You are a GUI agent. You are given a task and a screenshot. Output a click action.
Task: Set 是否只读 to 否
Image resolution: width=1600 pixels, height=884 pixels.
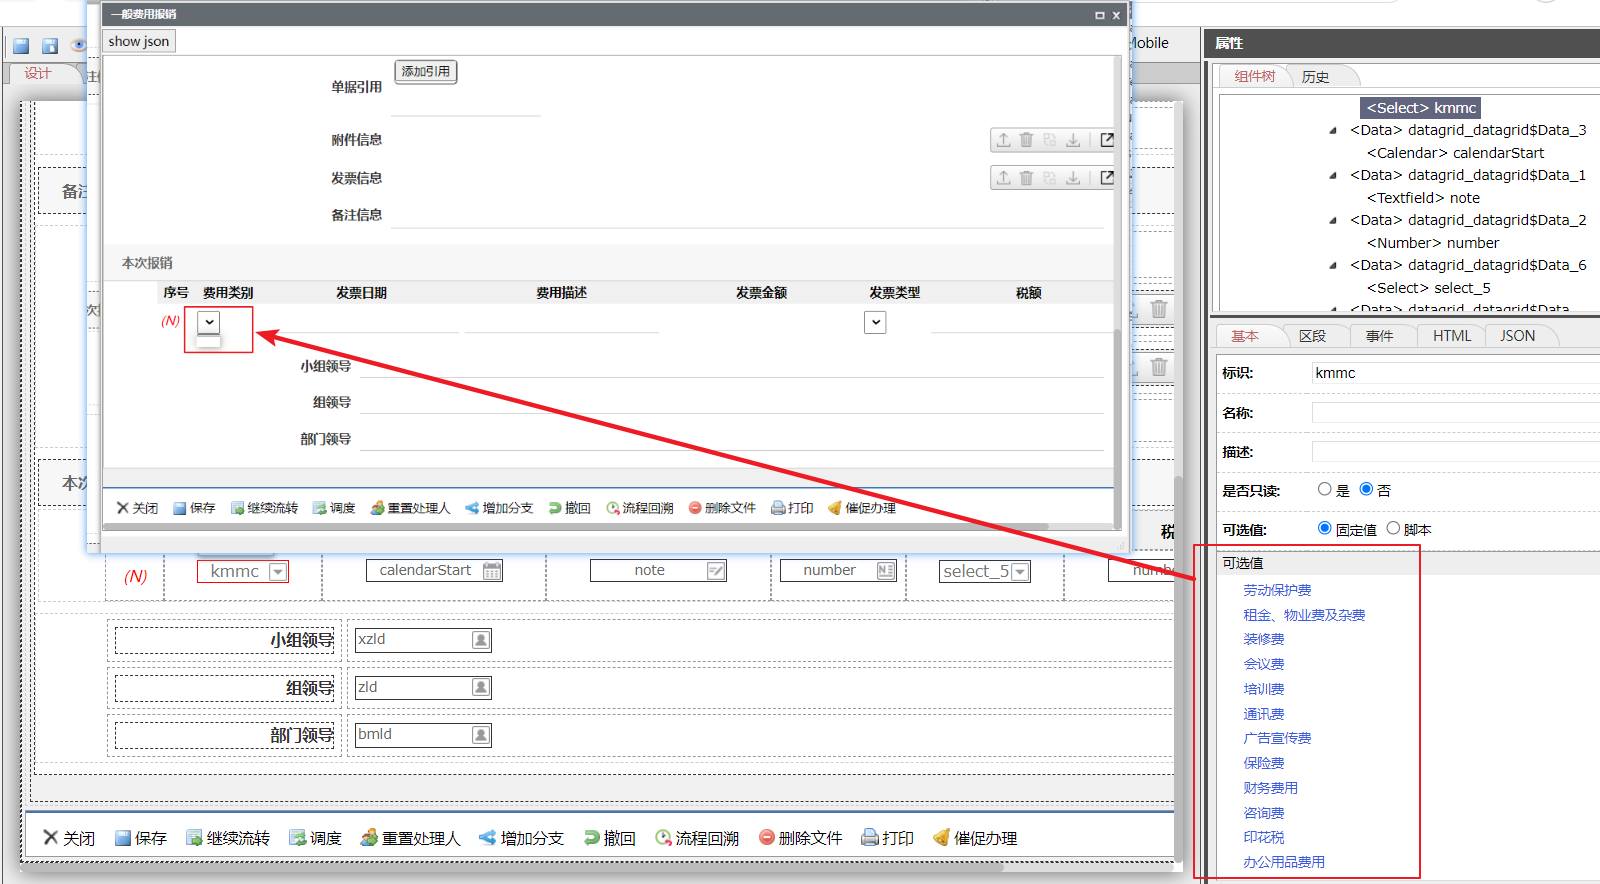point(1366,489)
